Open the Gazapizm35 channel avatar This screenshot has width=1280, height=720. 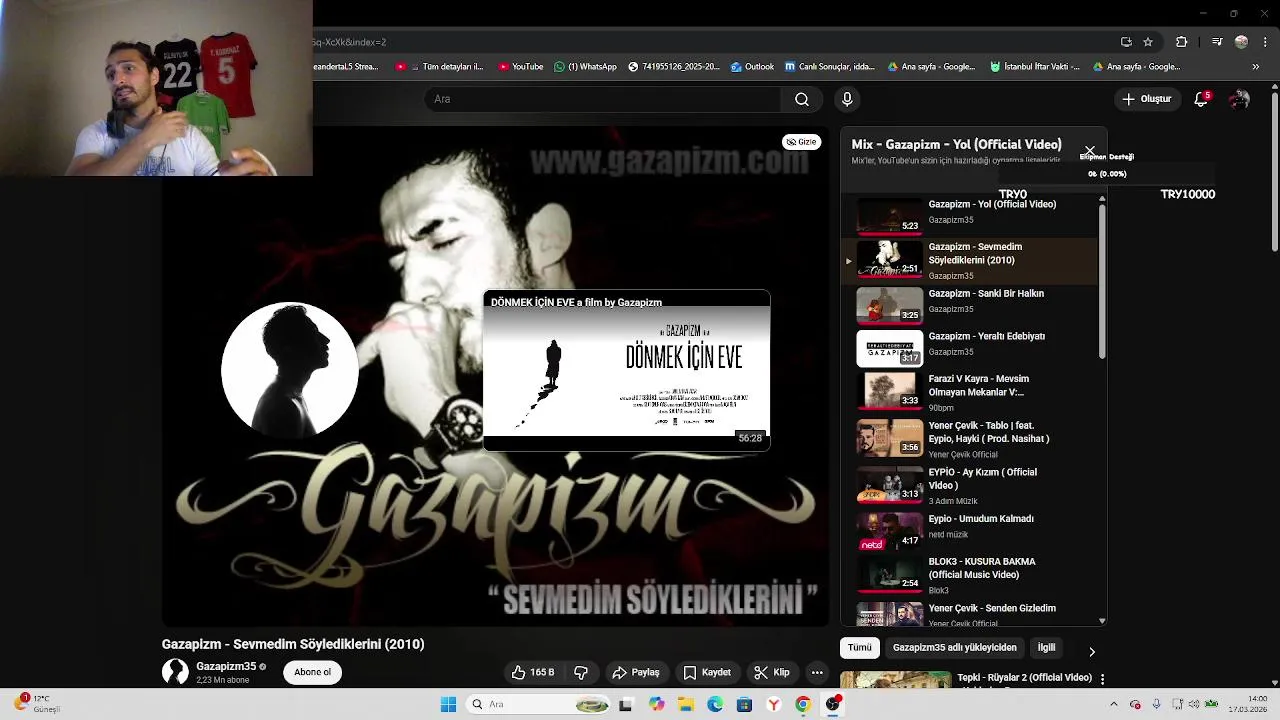[x=175, y=672]
